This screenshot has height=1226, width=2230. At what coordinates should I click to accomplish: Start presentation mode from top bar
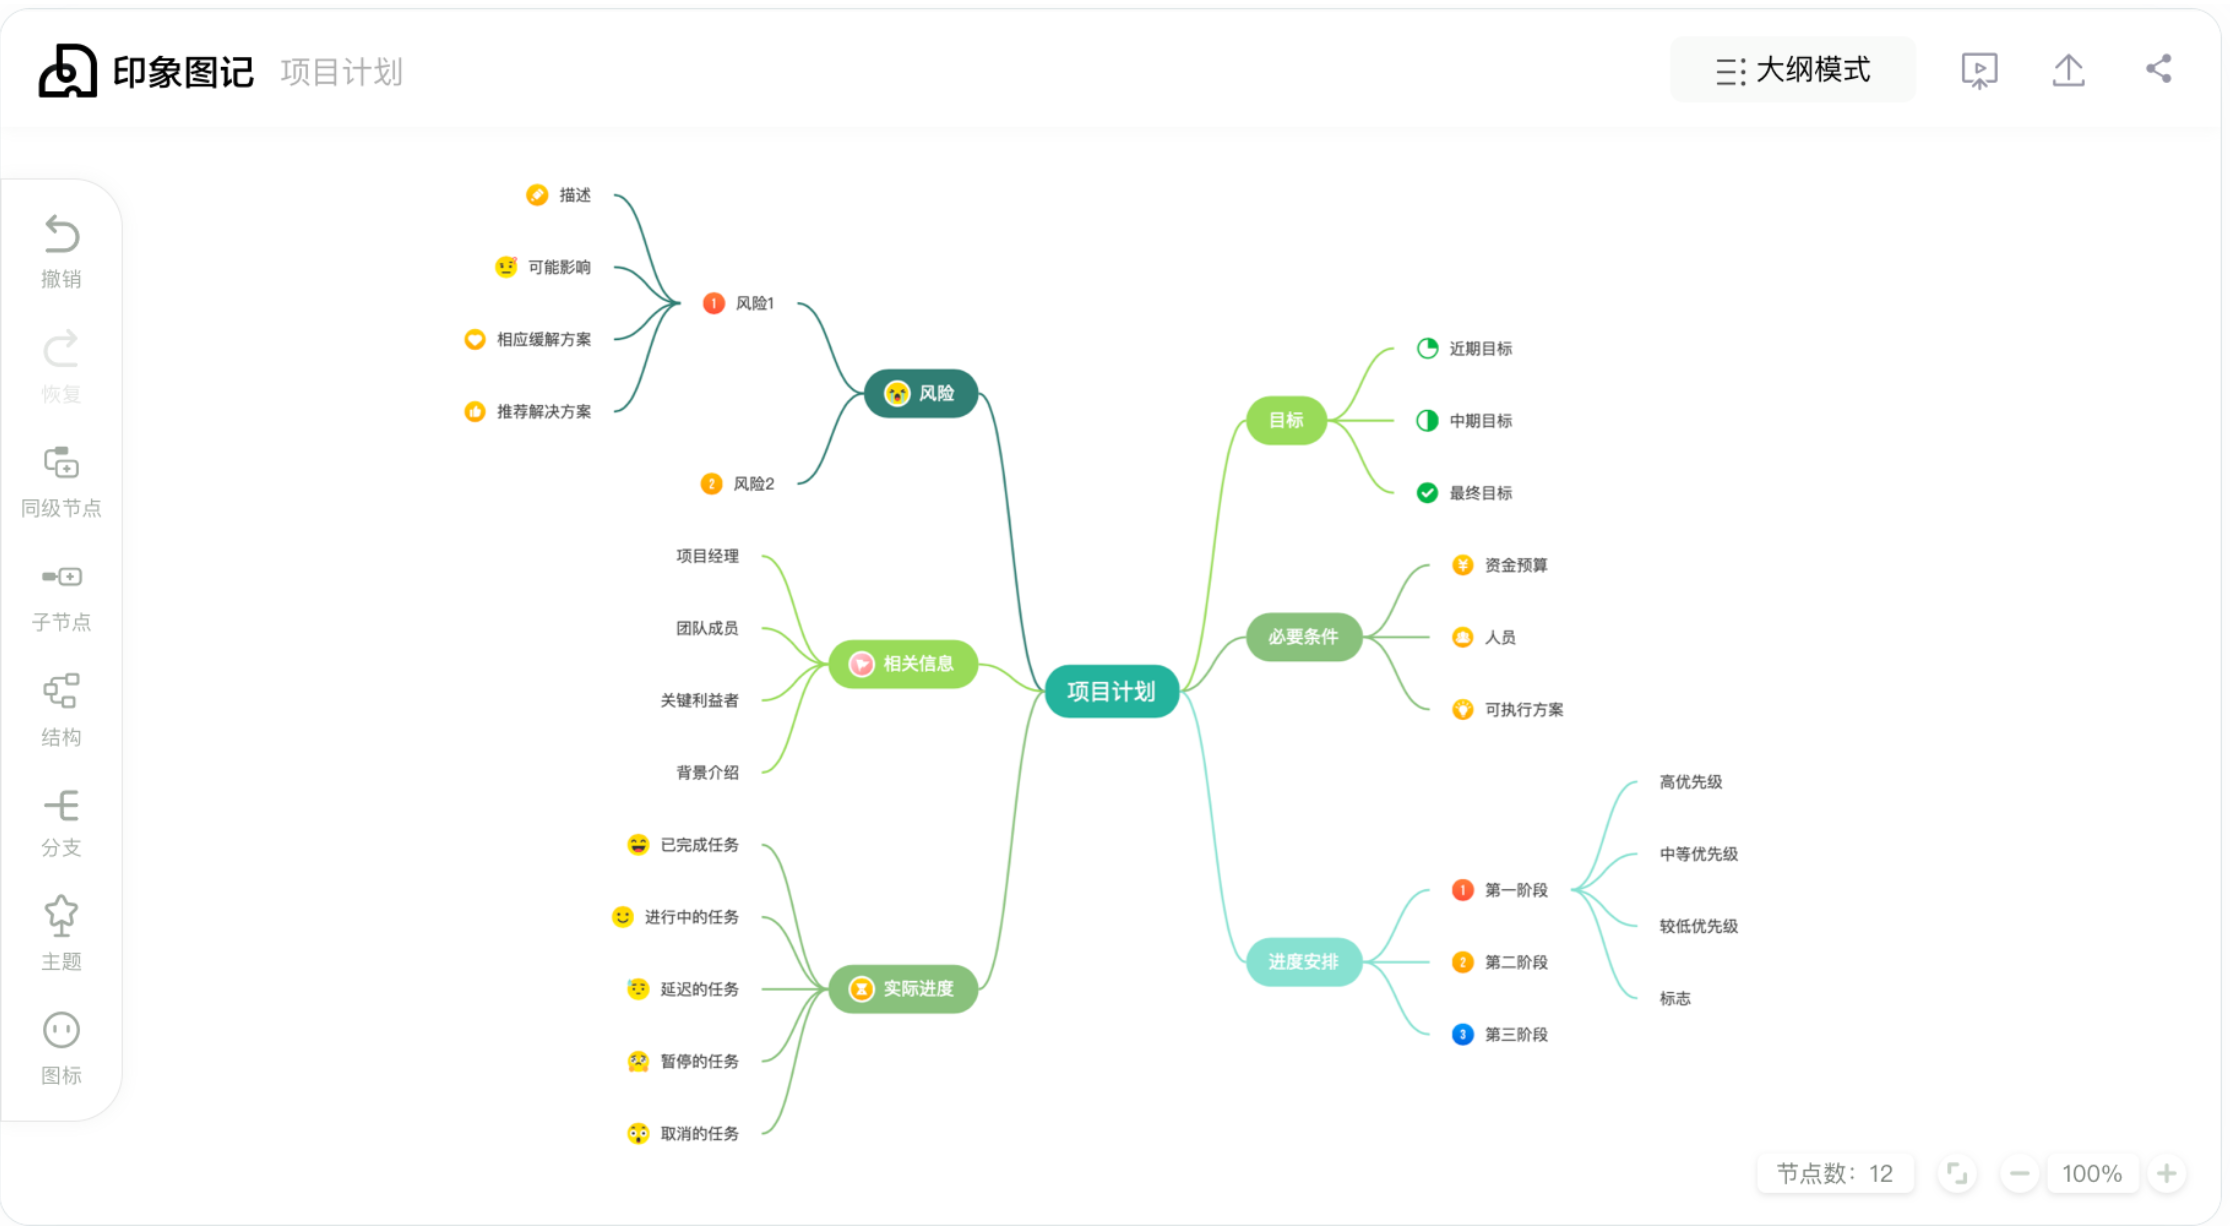coord(1979,70)
